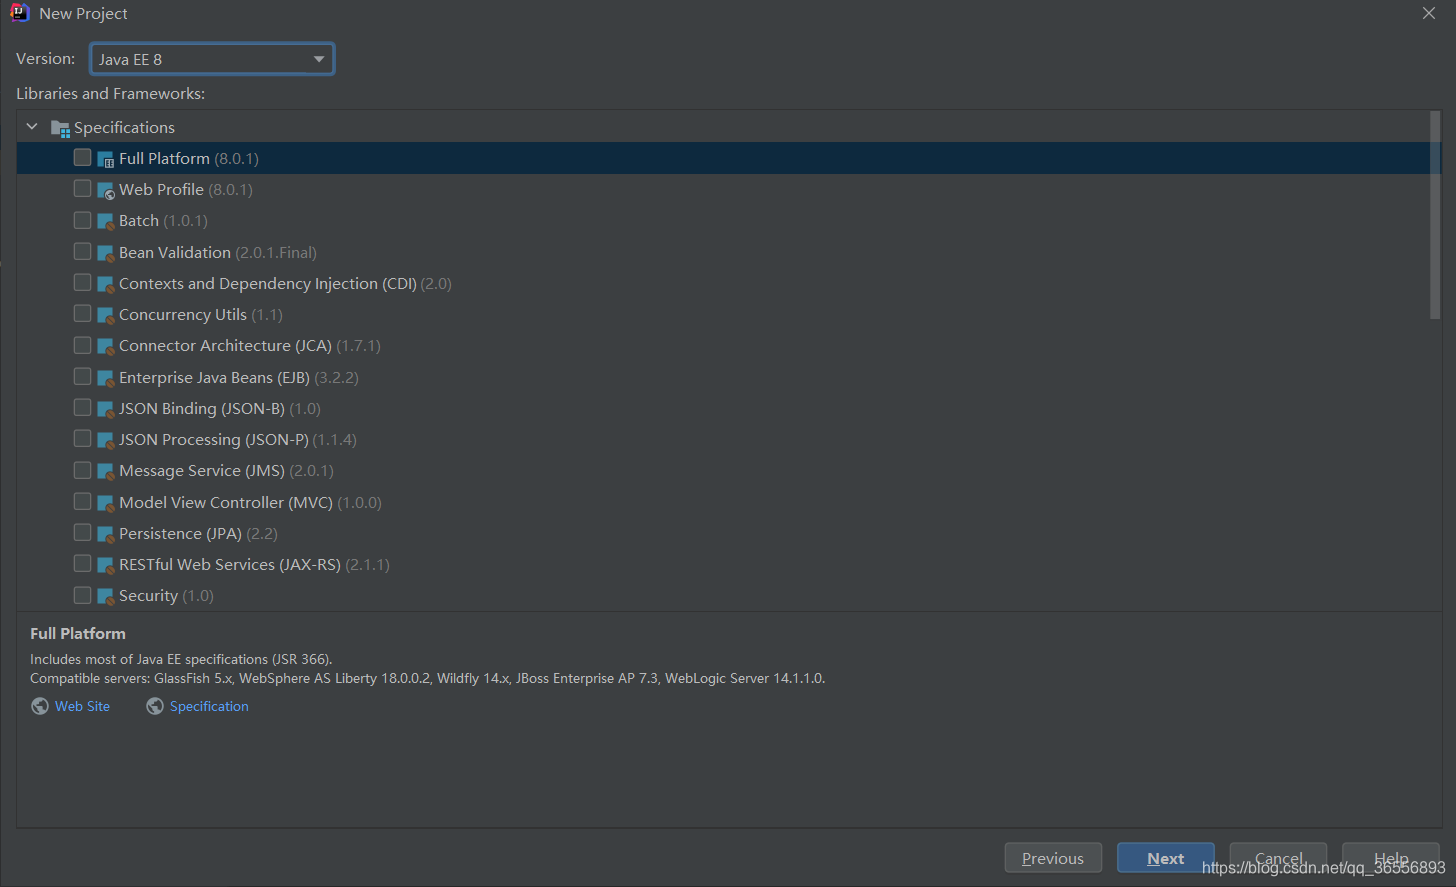Select the Persistence (JPA) row text
Image resolution: width=1456 pixels, height=887 pixels.
click(x=198, y=534)
